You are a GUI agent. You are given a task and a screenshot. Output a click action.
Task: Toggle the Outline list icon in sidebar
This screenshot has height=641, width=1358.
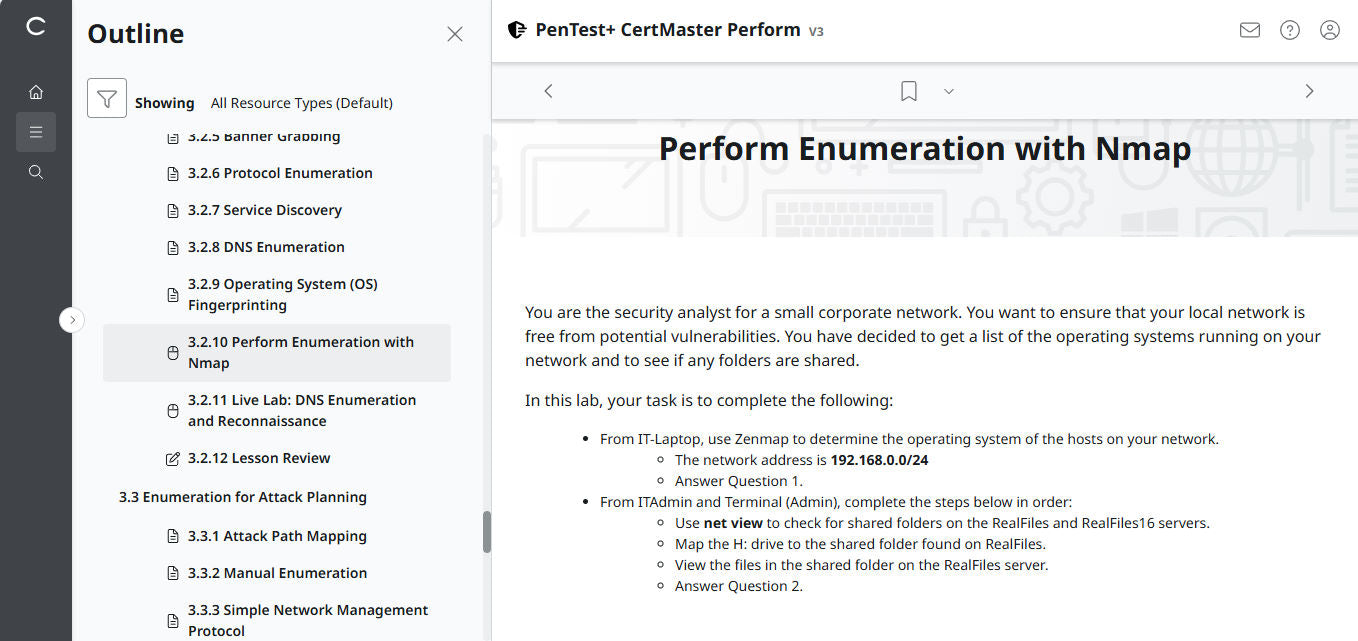pyautogui.click(x=36, y=132)
